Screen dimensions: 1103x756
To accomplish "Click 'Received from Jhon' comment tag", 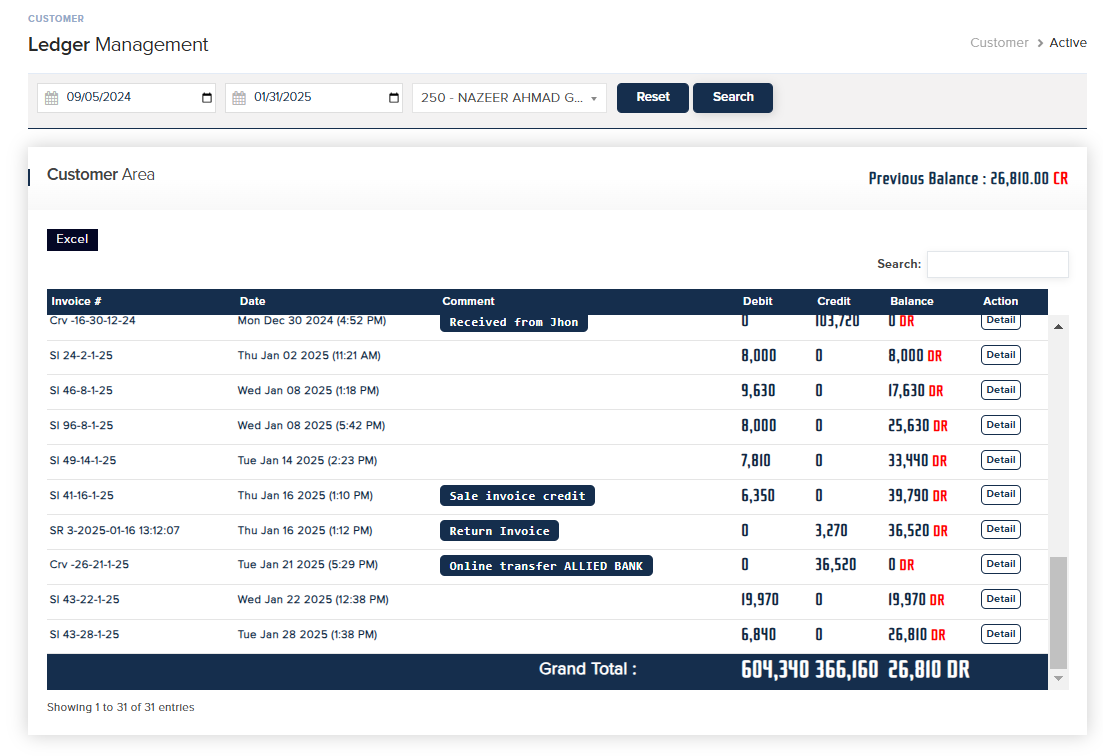I will (x=514, y=322).
